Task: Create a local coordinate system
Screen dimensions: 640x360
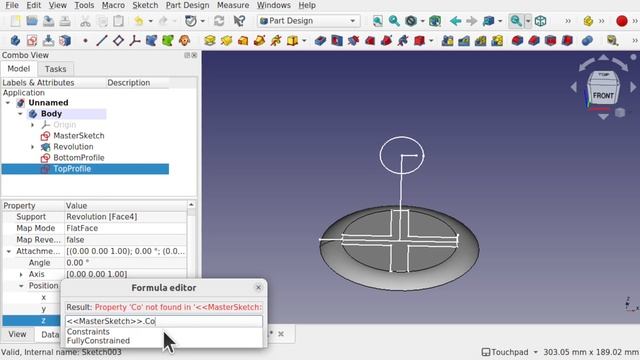Action: [135, 40]
